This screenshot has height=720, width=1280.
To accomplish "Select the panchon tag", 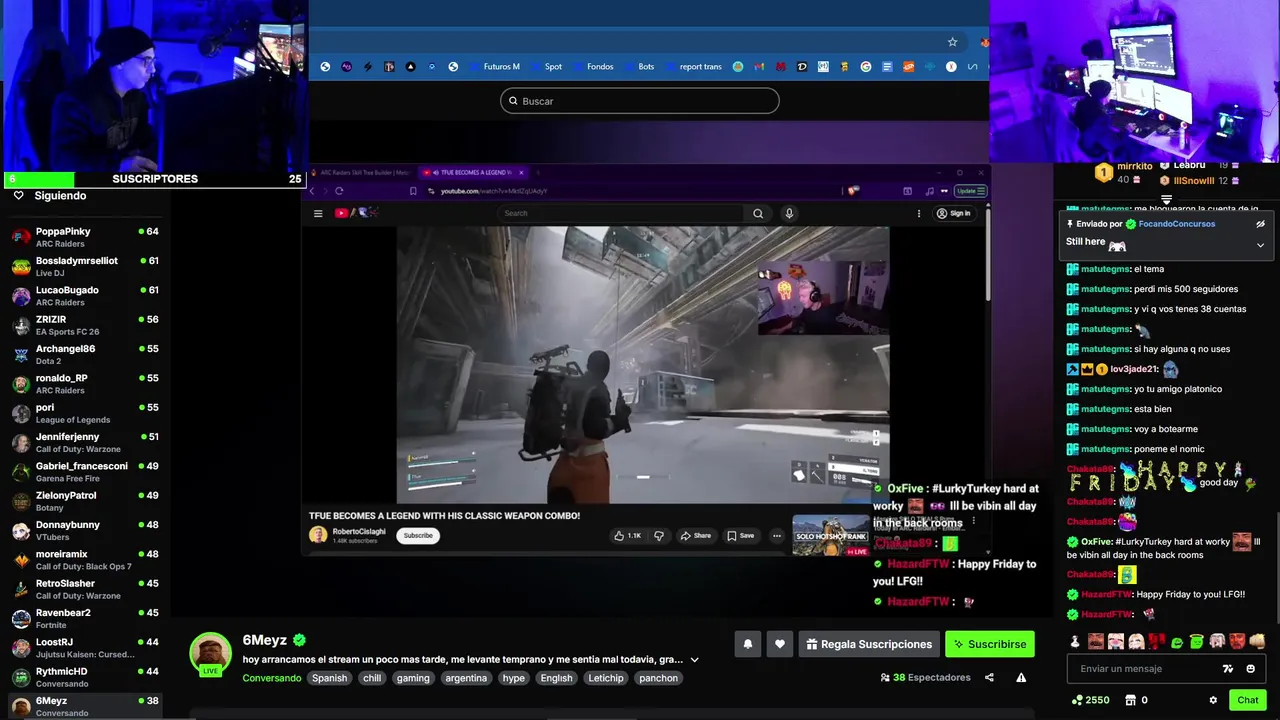I will tap(658, 678).
